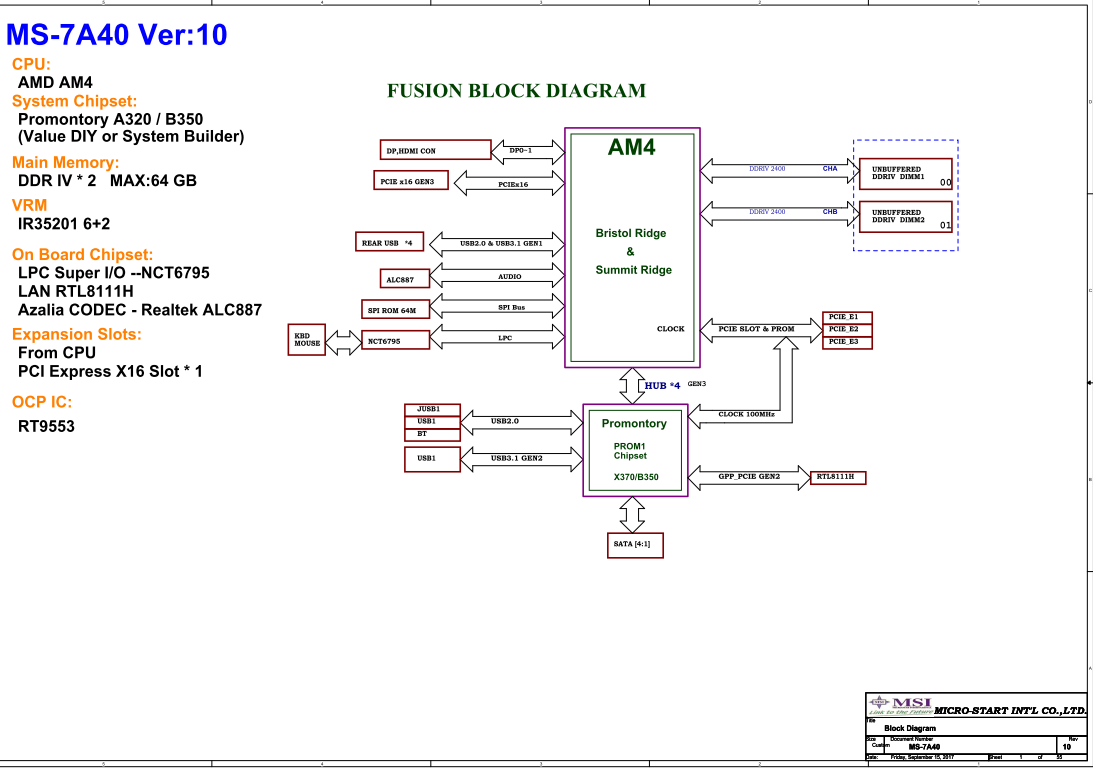Click the "SPI Bus" arrow

(x=497, y=306)
